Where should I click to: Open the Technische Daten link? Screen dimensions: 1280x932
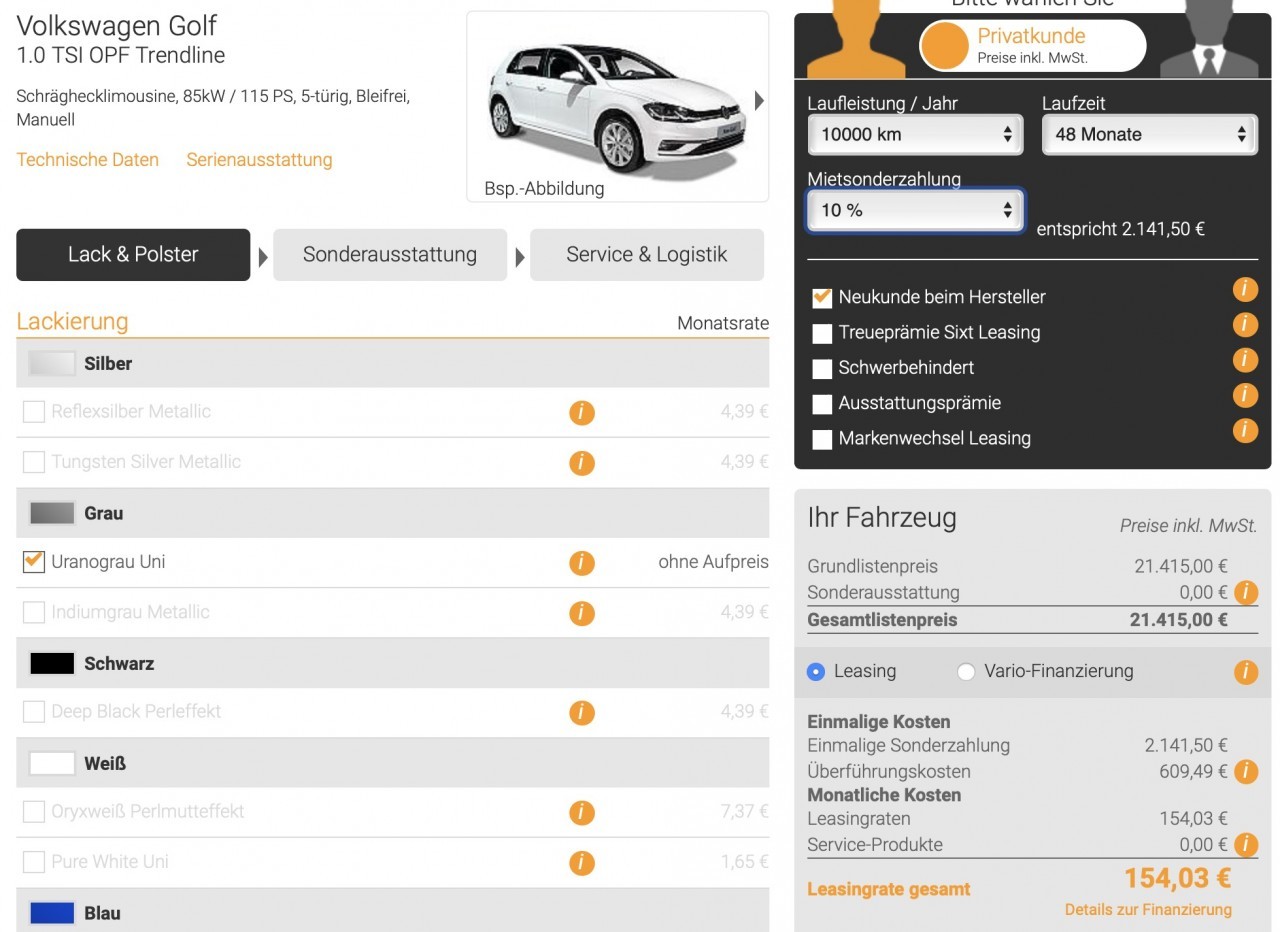(x=88, y=160)
